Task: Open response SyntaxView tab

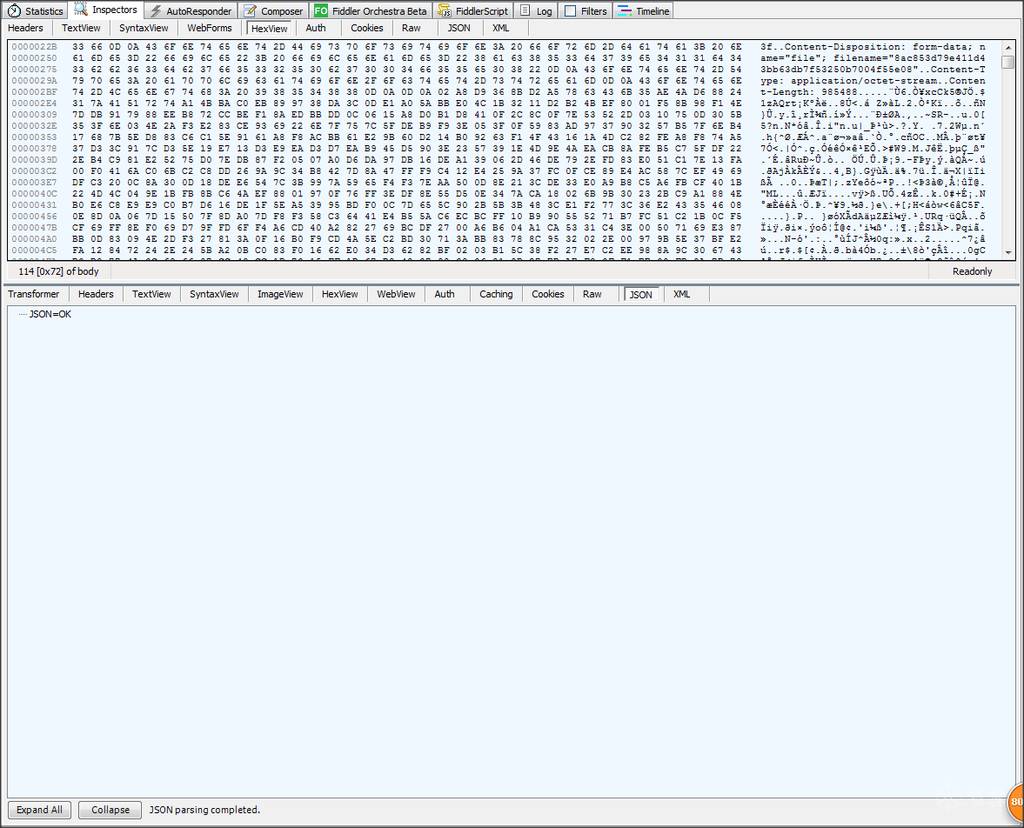Action: click(x=214, y=294)
